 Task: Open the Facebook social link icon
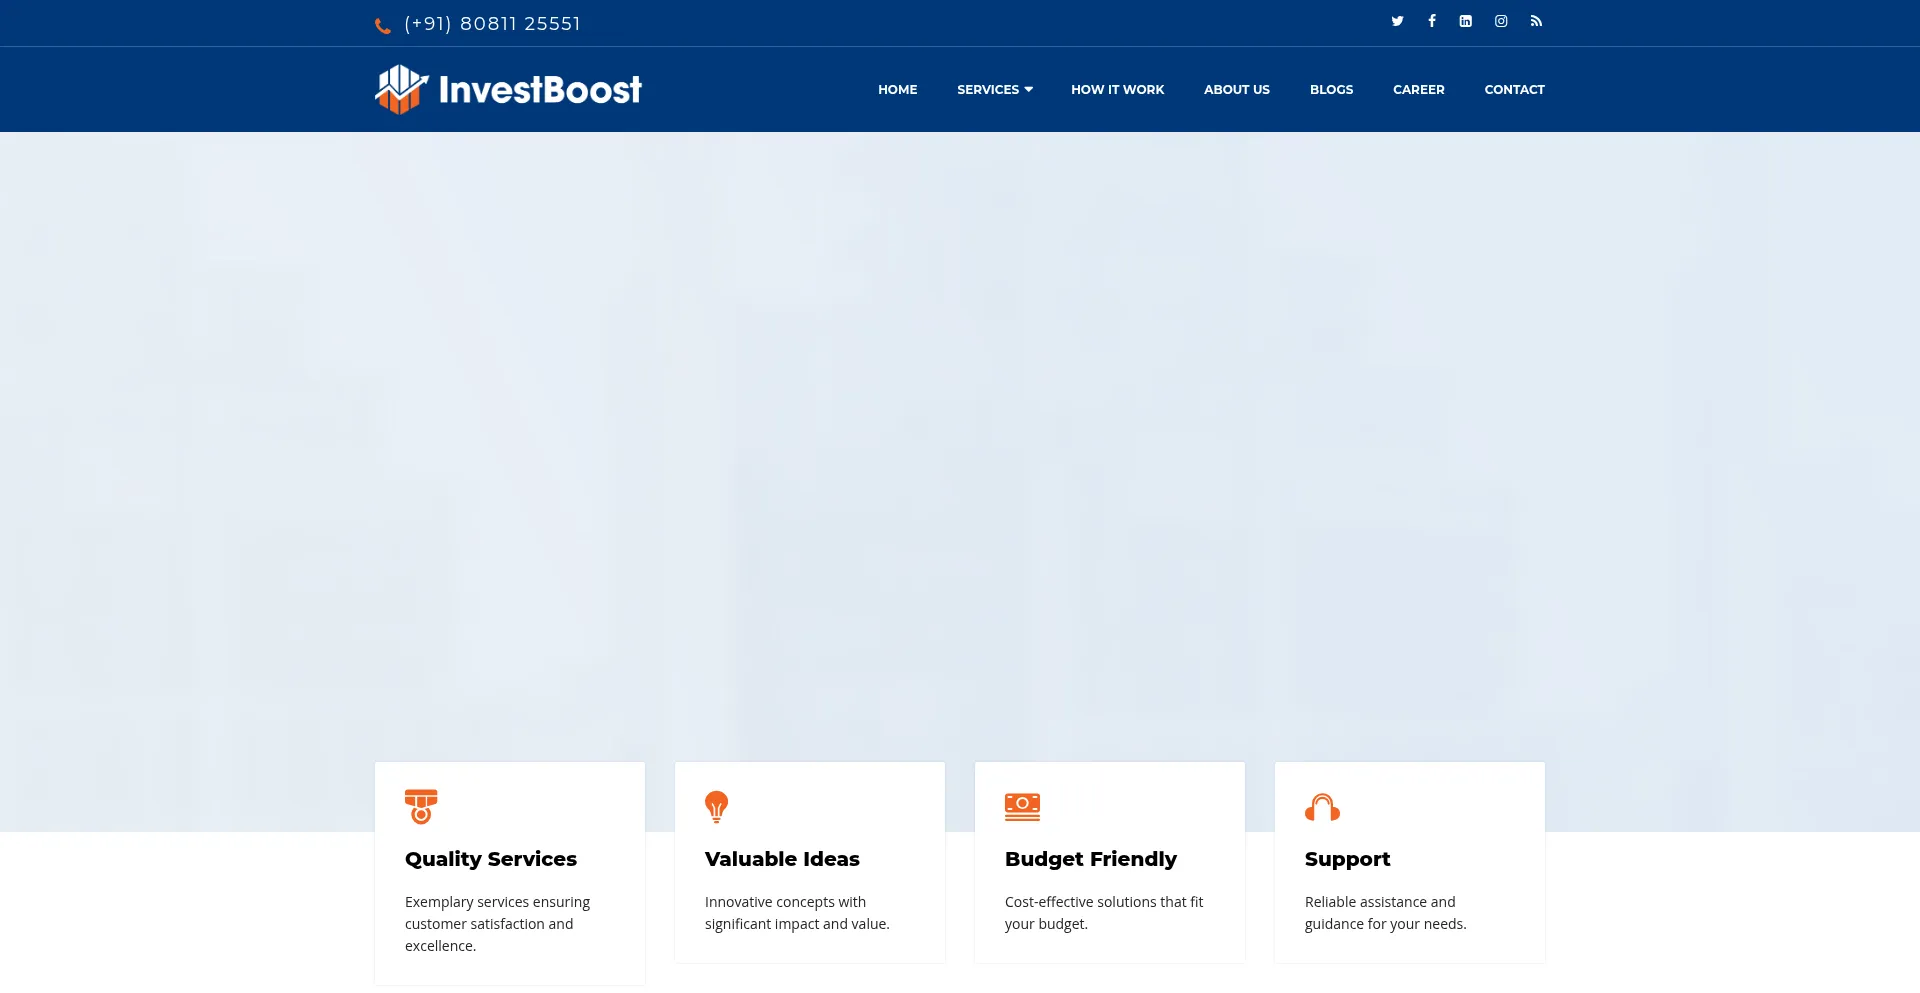1432,21
